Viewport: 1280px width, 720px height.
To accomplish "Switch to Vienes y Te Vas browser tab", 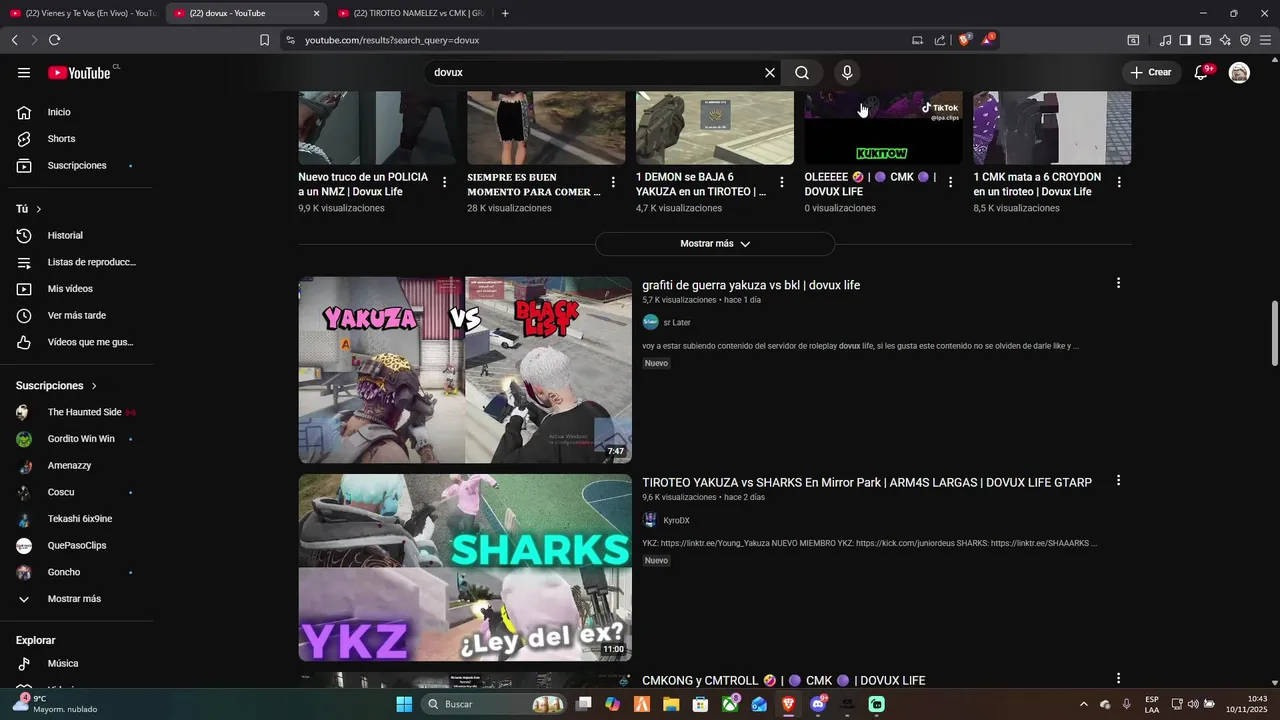I will pyautogui.click(x=82, y=13).
